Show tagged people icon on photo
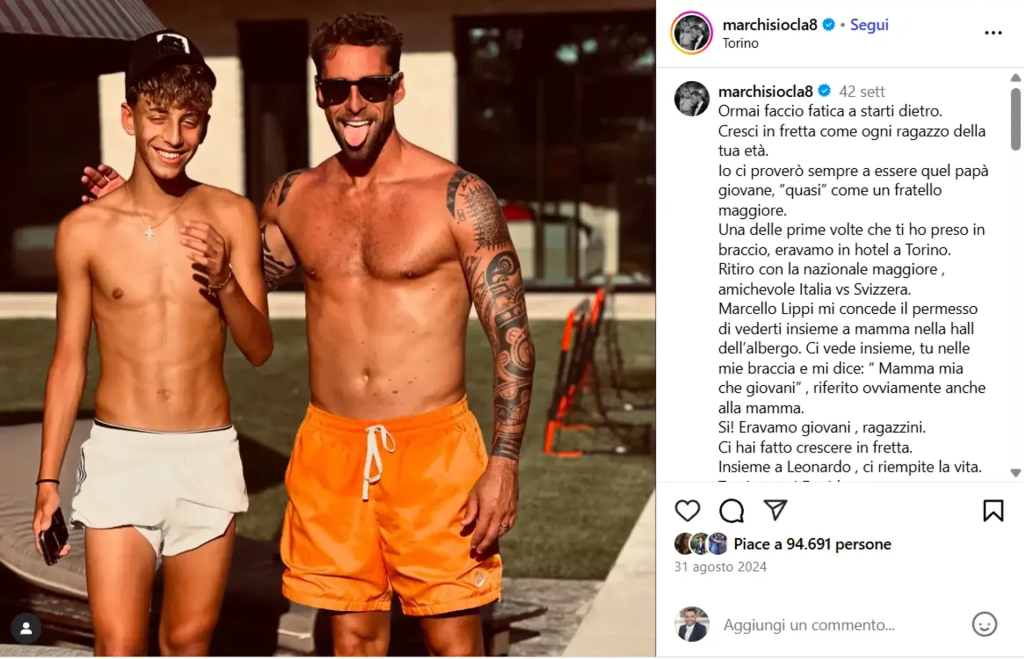Viewport: 1024px width, 659px height. (x=26, y=628)
